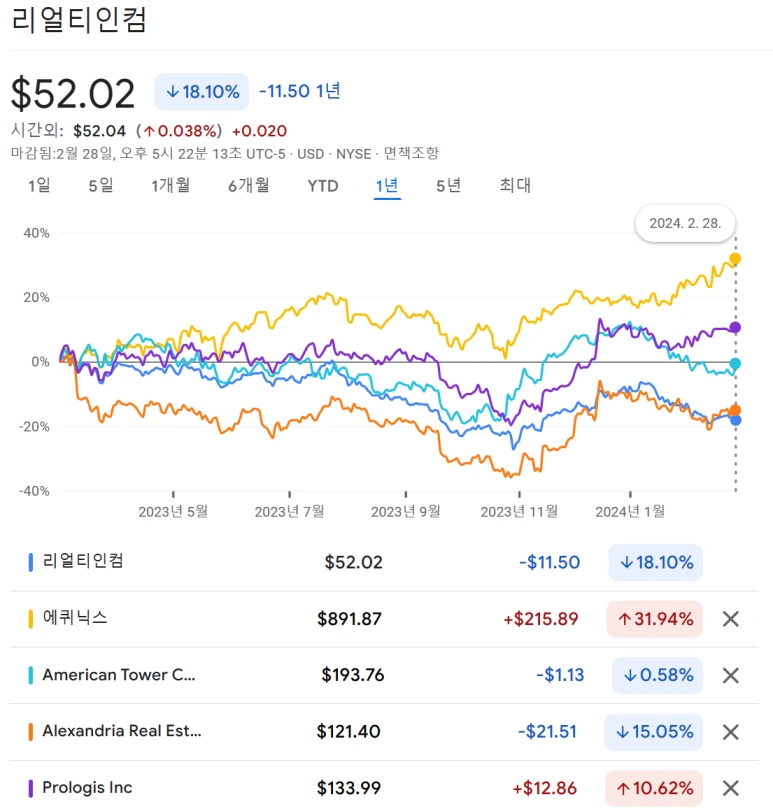
Task: Click the blue swatch beside 리얼티인컴
Action: (x=31, y=562)
